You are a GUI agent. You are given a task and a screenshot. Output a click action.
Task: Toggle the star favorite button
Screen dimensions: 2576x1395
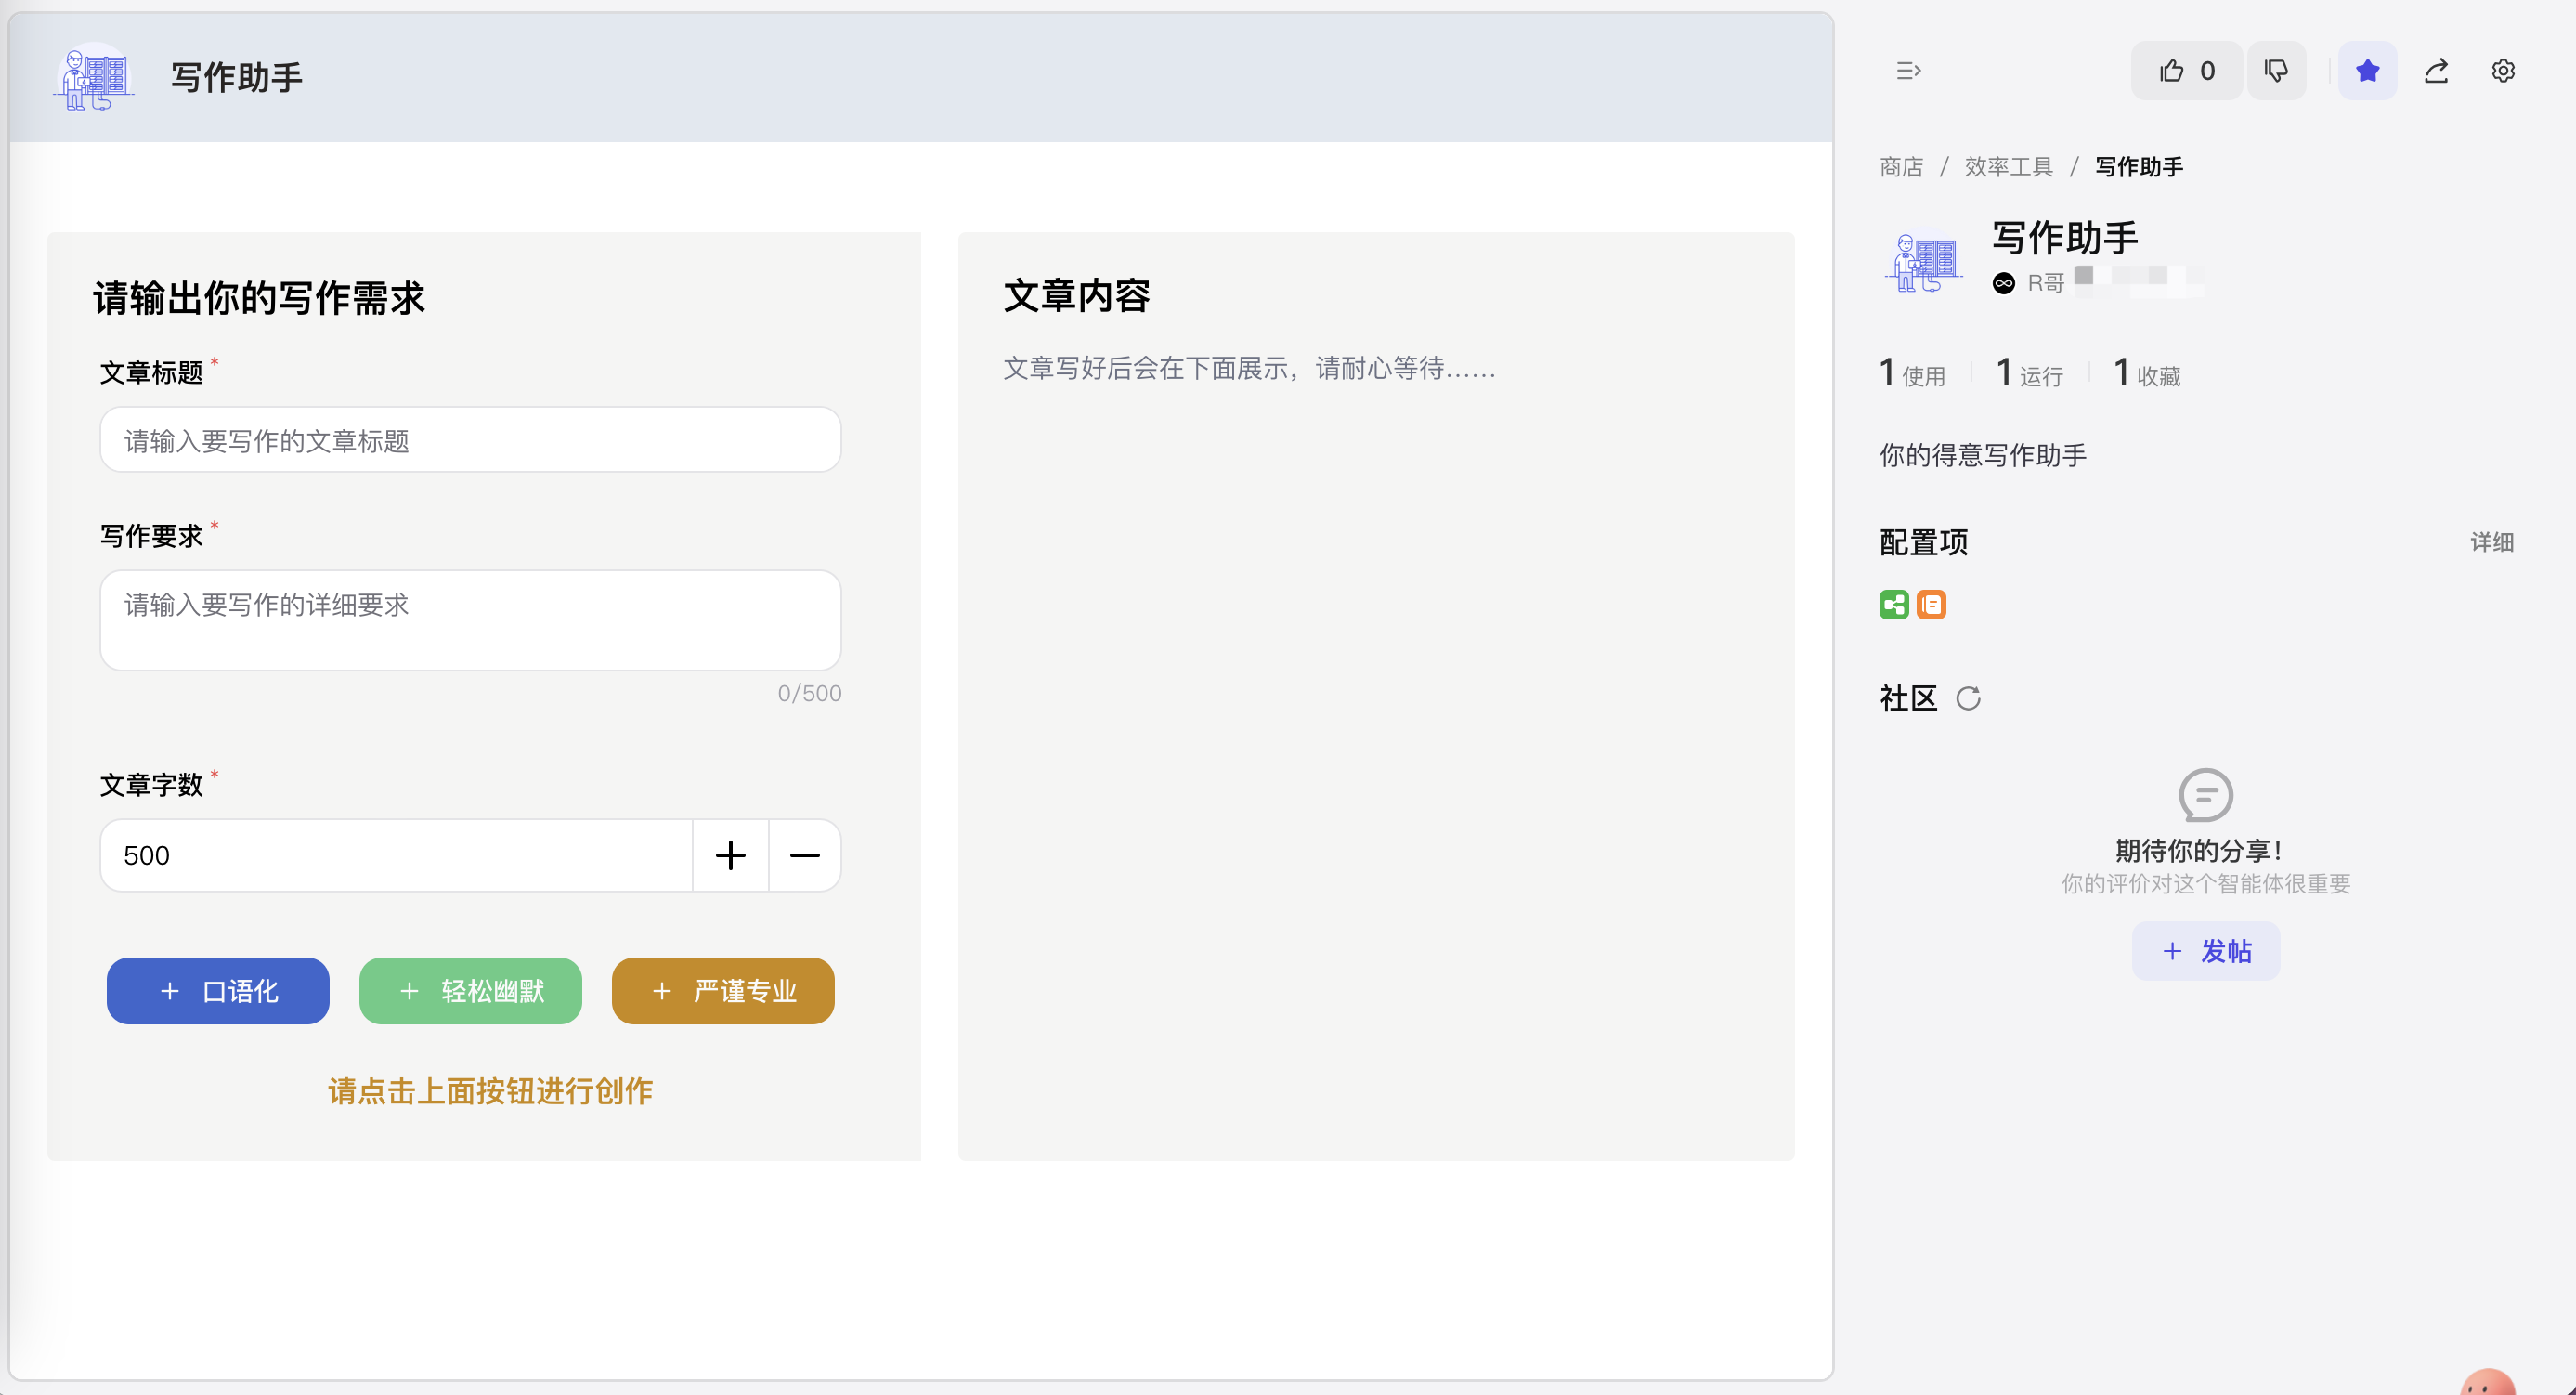pyautogui.click(x=2367, y=71)
